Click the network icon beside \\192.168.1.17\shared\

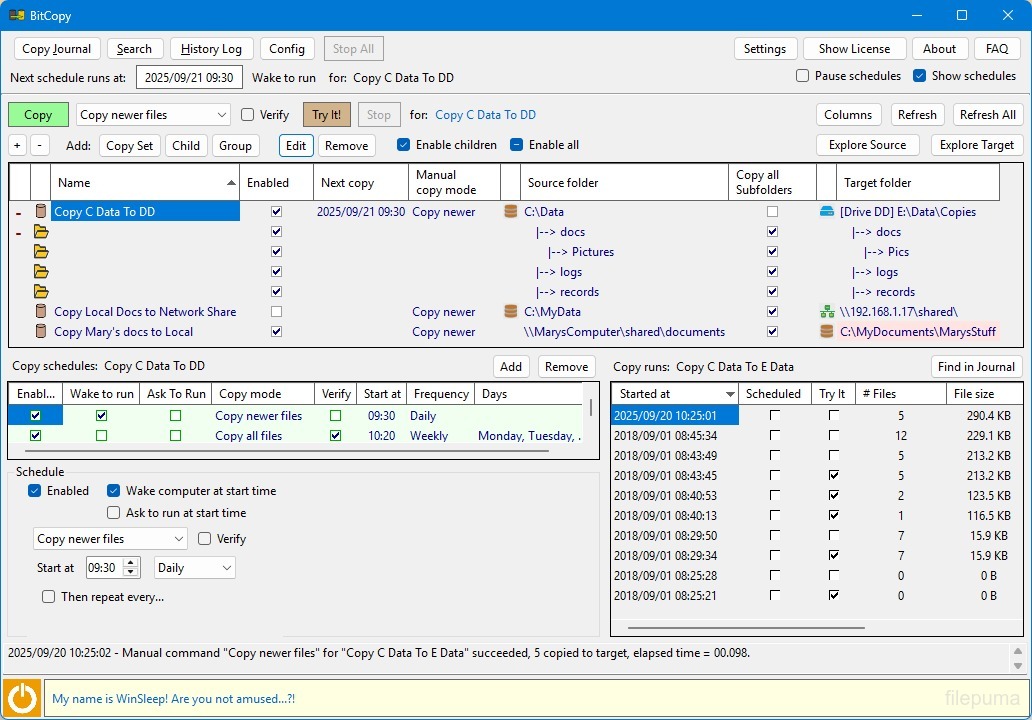pyautogui.click(x=827, y=312)
